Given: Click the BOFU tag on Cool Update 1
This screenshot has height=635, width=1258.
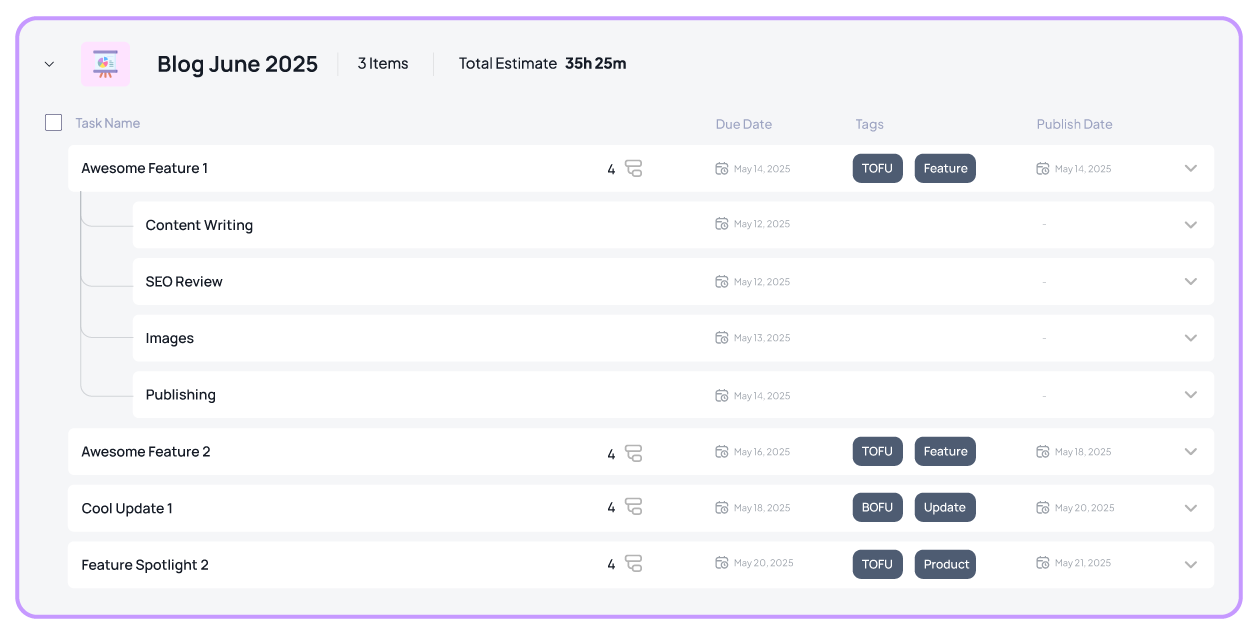Looking at the screenshot, I should tap(878, 508).
